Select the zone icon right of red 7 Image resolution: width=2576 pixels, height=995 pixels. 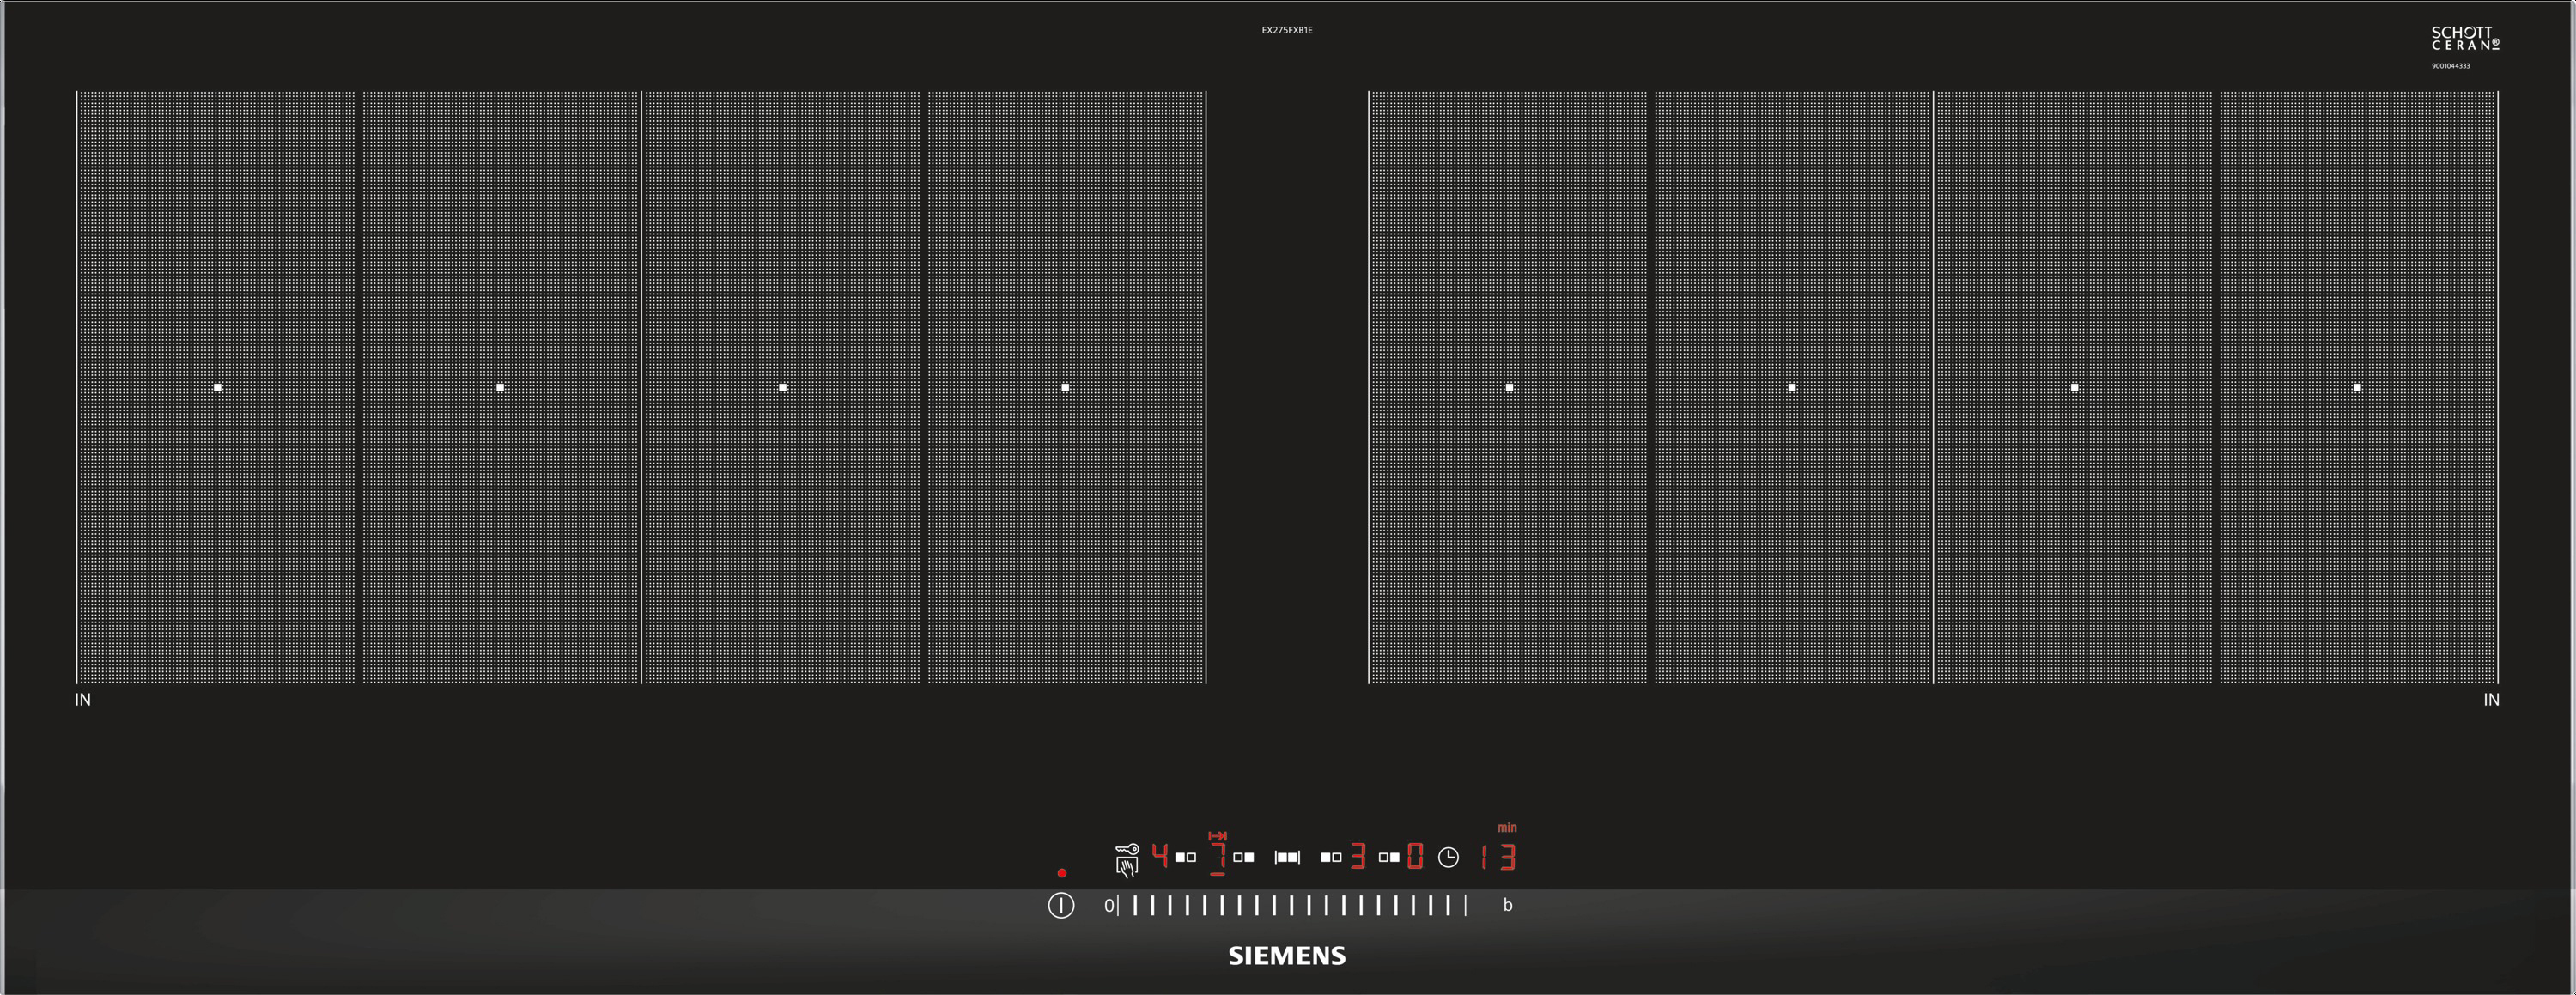tap(1244, 857)
